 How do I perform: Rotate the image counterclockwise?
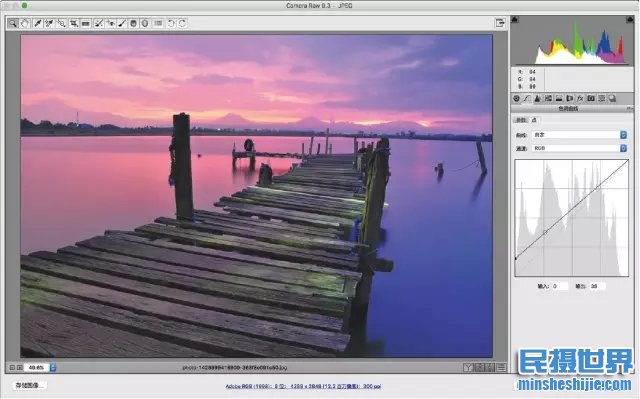[171, 23]
